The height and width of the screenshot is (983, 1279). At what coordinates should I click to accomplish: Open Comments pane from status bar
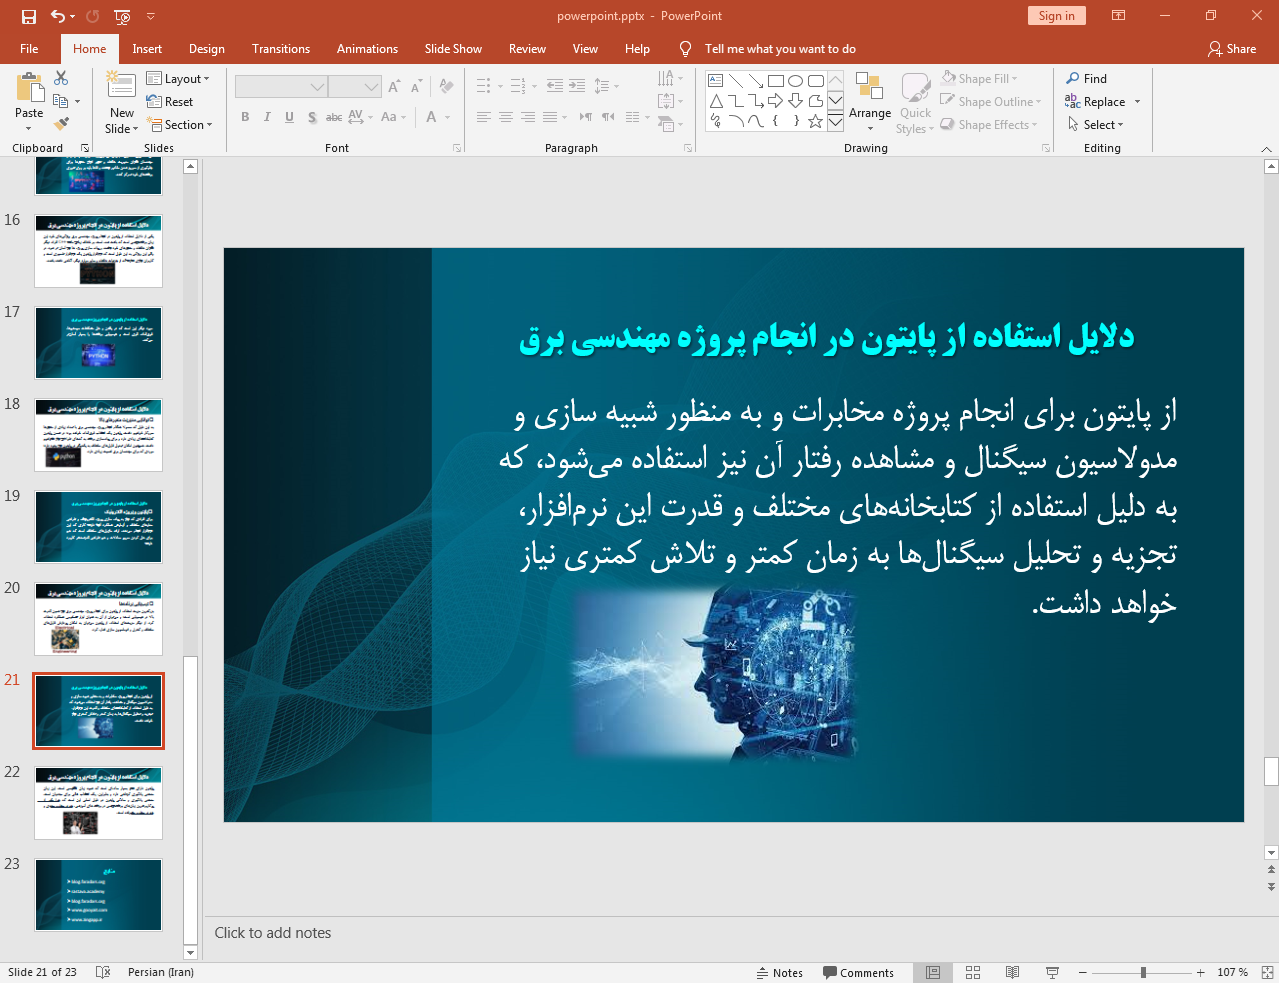[x=858, y=972]
